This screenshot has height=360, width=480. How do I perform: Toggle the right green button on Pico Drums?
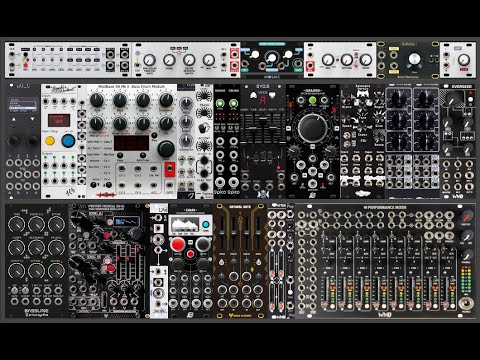pyautogui.click(x=234, y=104)
